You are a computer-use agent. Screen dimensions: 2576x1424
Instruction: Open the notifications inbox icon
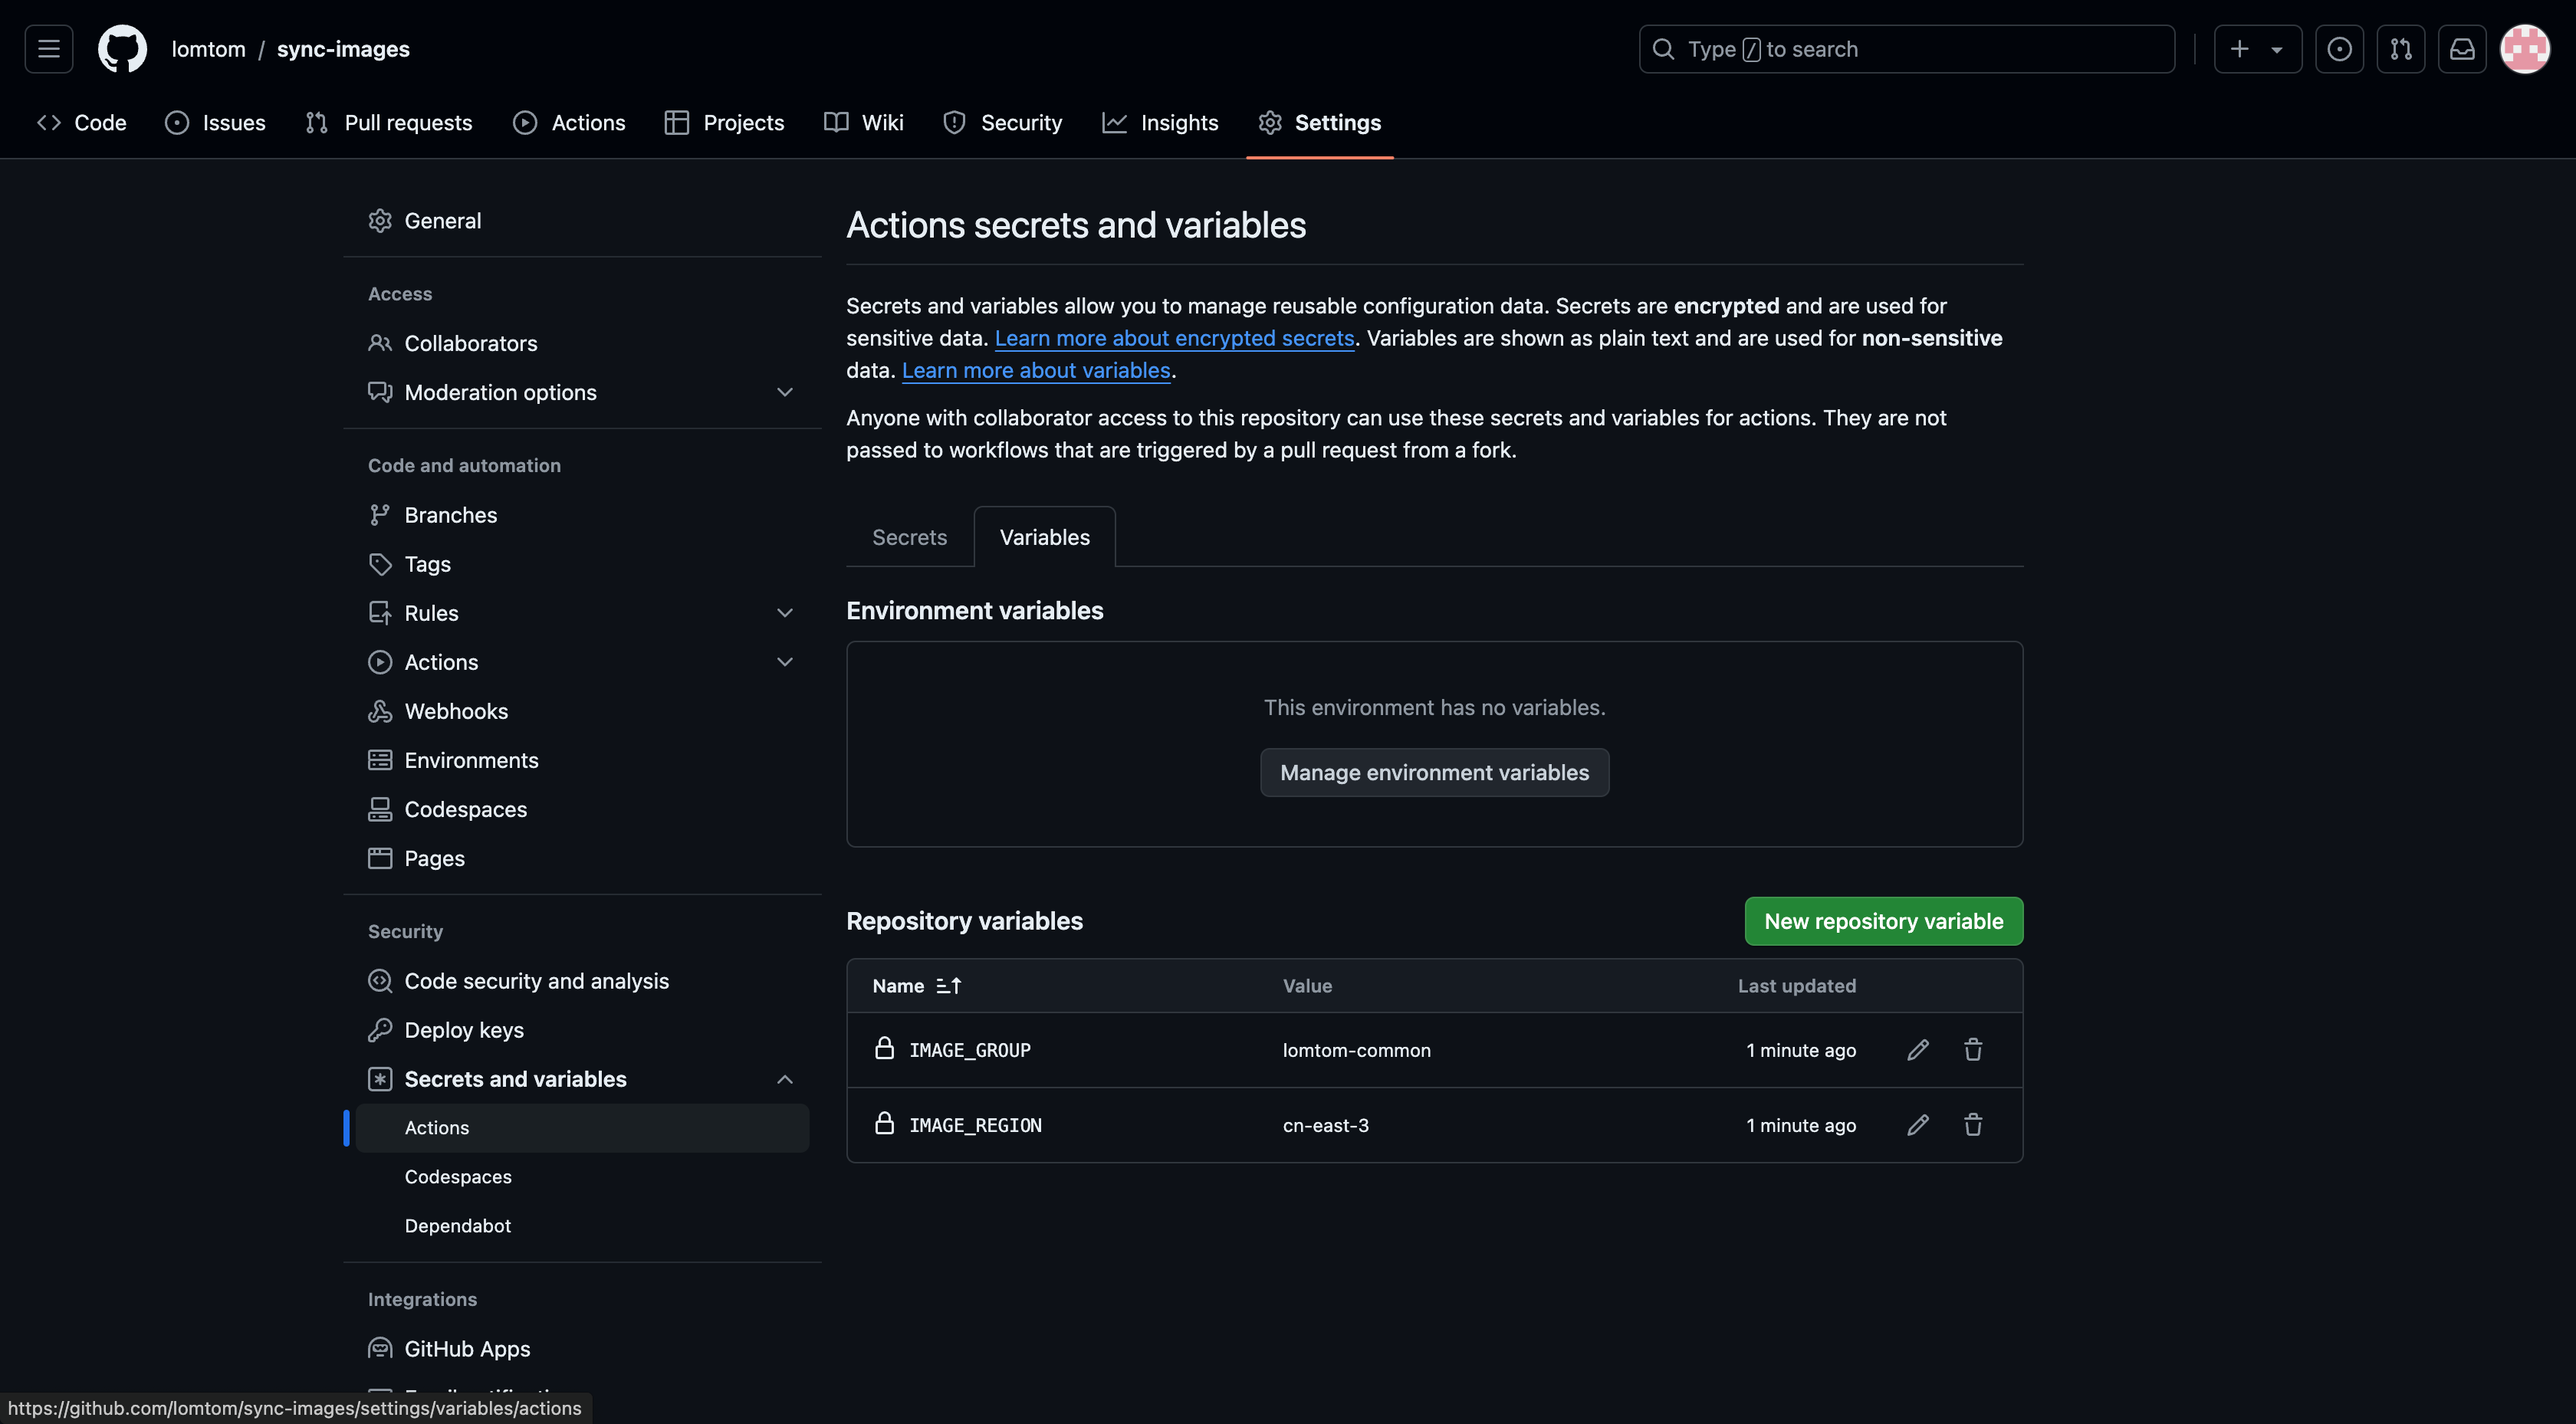pyautogui.click(x=2462, y=49)
